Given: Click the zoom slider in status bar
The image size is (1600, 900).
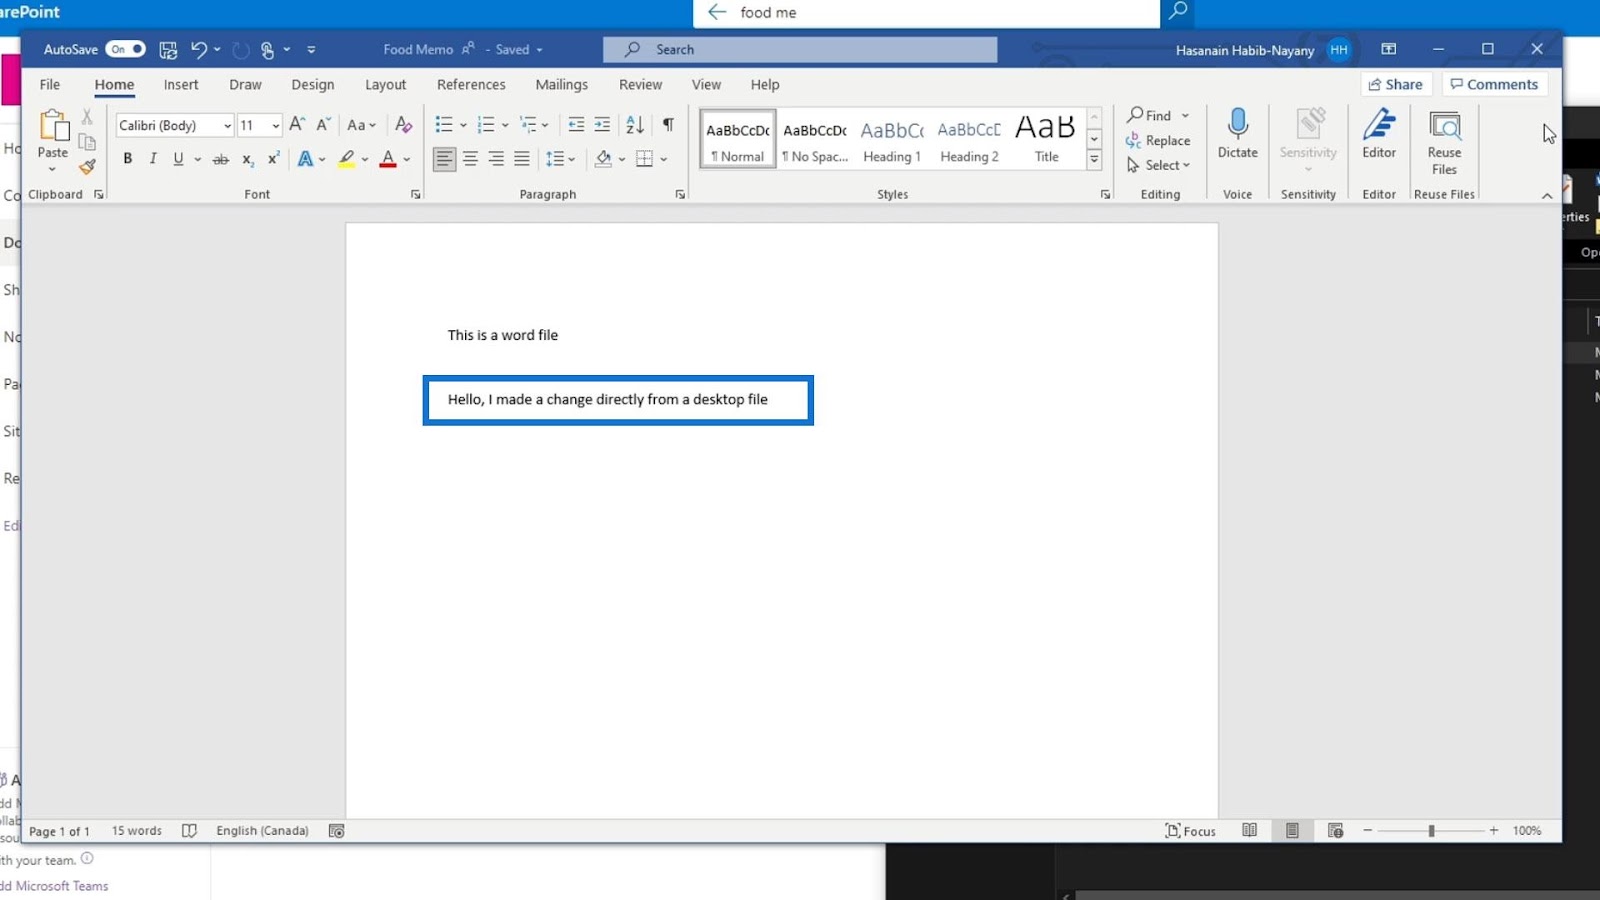Looking at the screenshot, I should click(1431, 831).
